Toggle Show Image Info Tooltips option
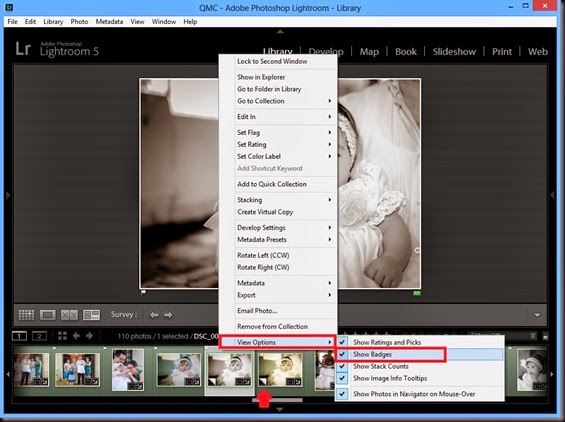This screenshot has height=422, width=565. coord(420,378)
